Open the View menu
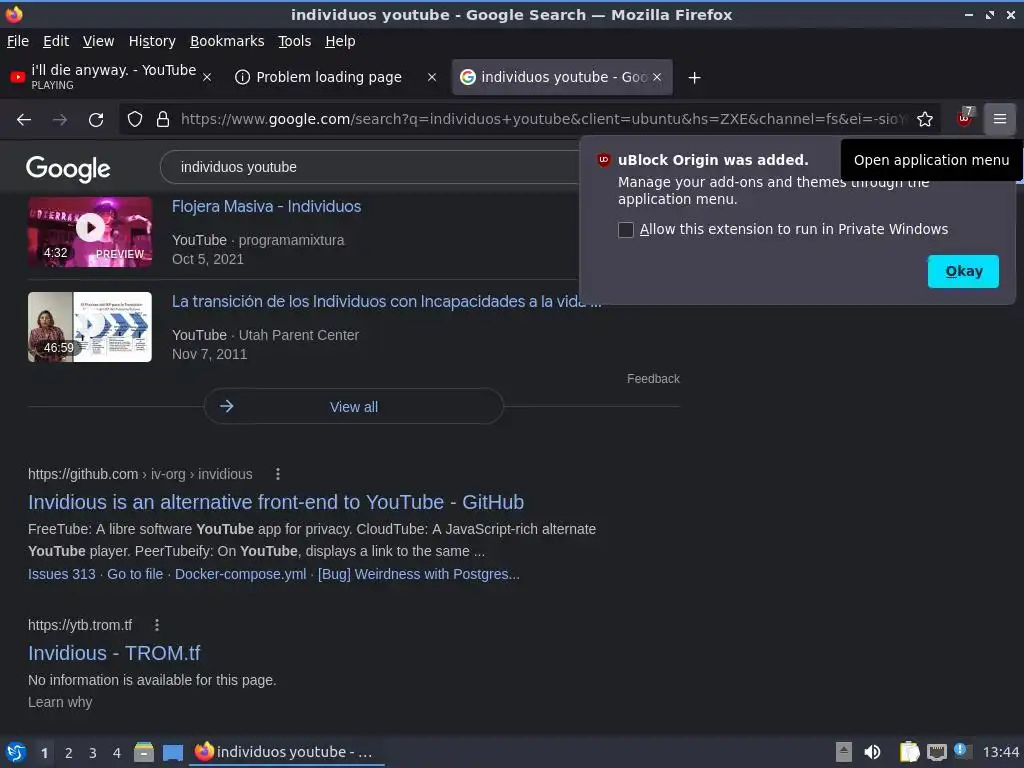 (x=98, y=41)
